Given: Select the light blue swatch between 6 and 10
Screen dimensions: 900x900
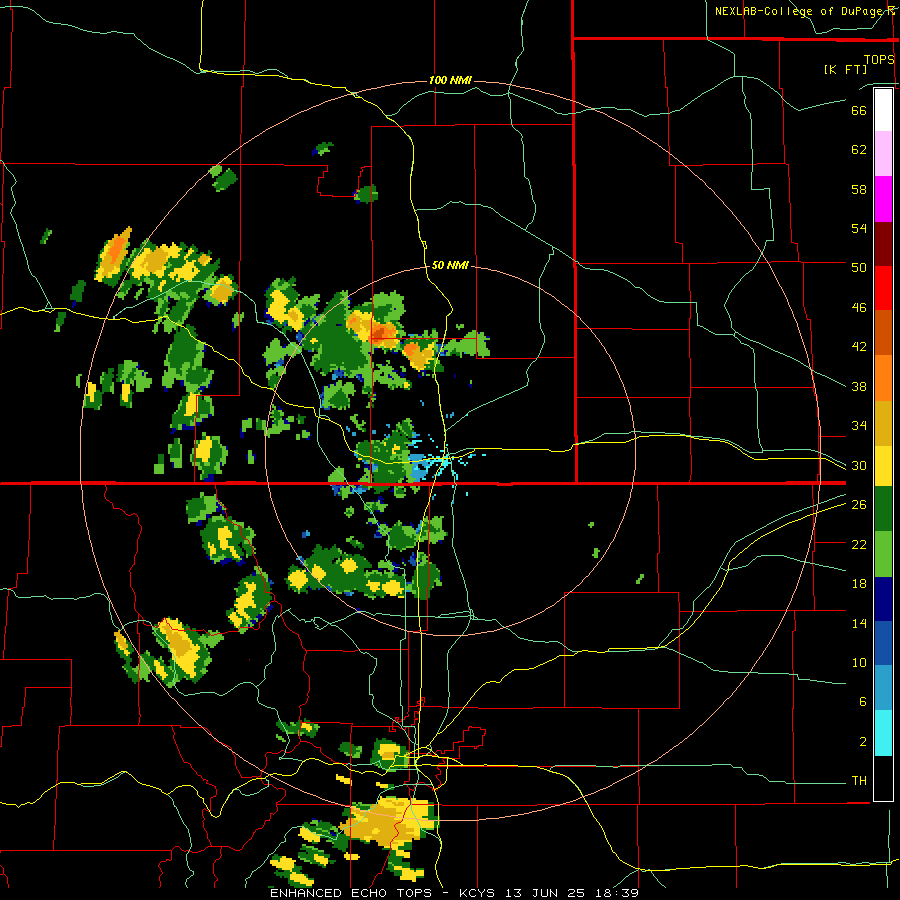Looking at the screenshot, I should (x=883, y=688).
